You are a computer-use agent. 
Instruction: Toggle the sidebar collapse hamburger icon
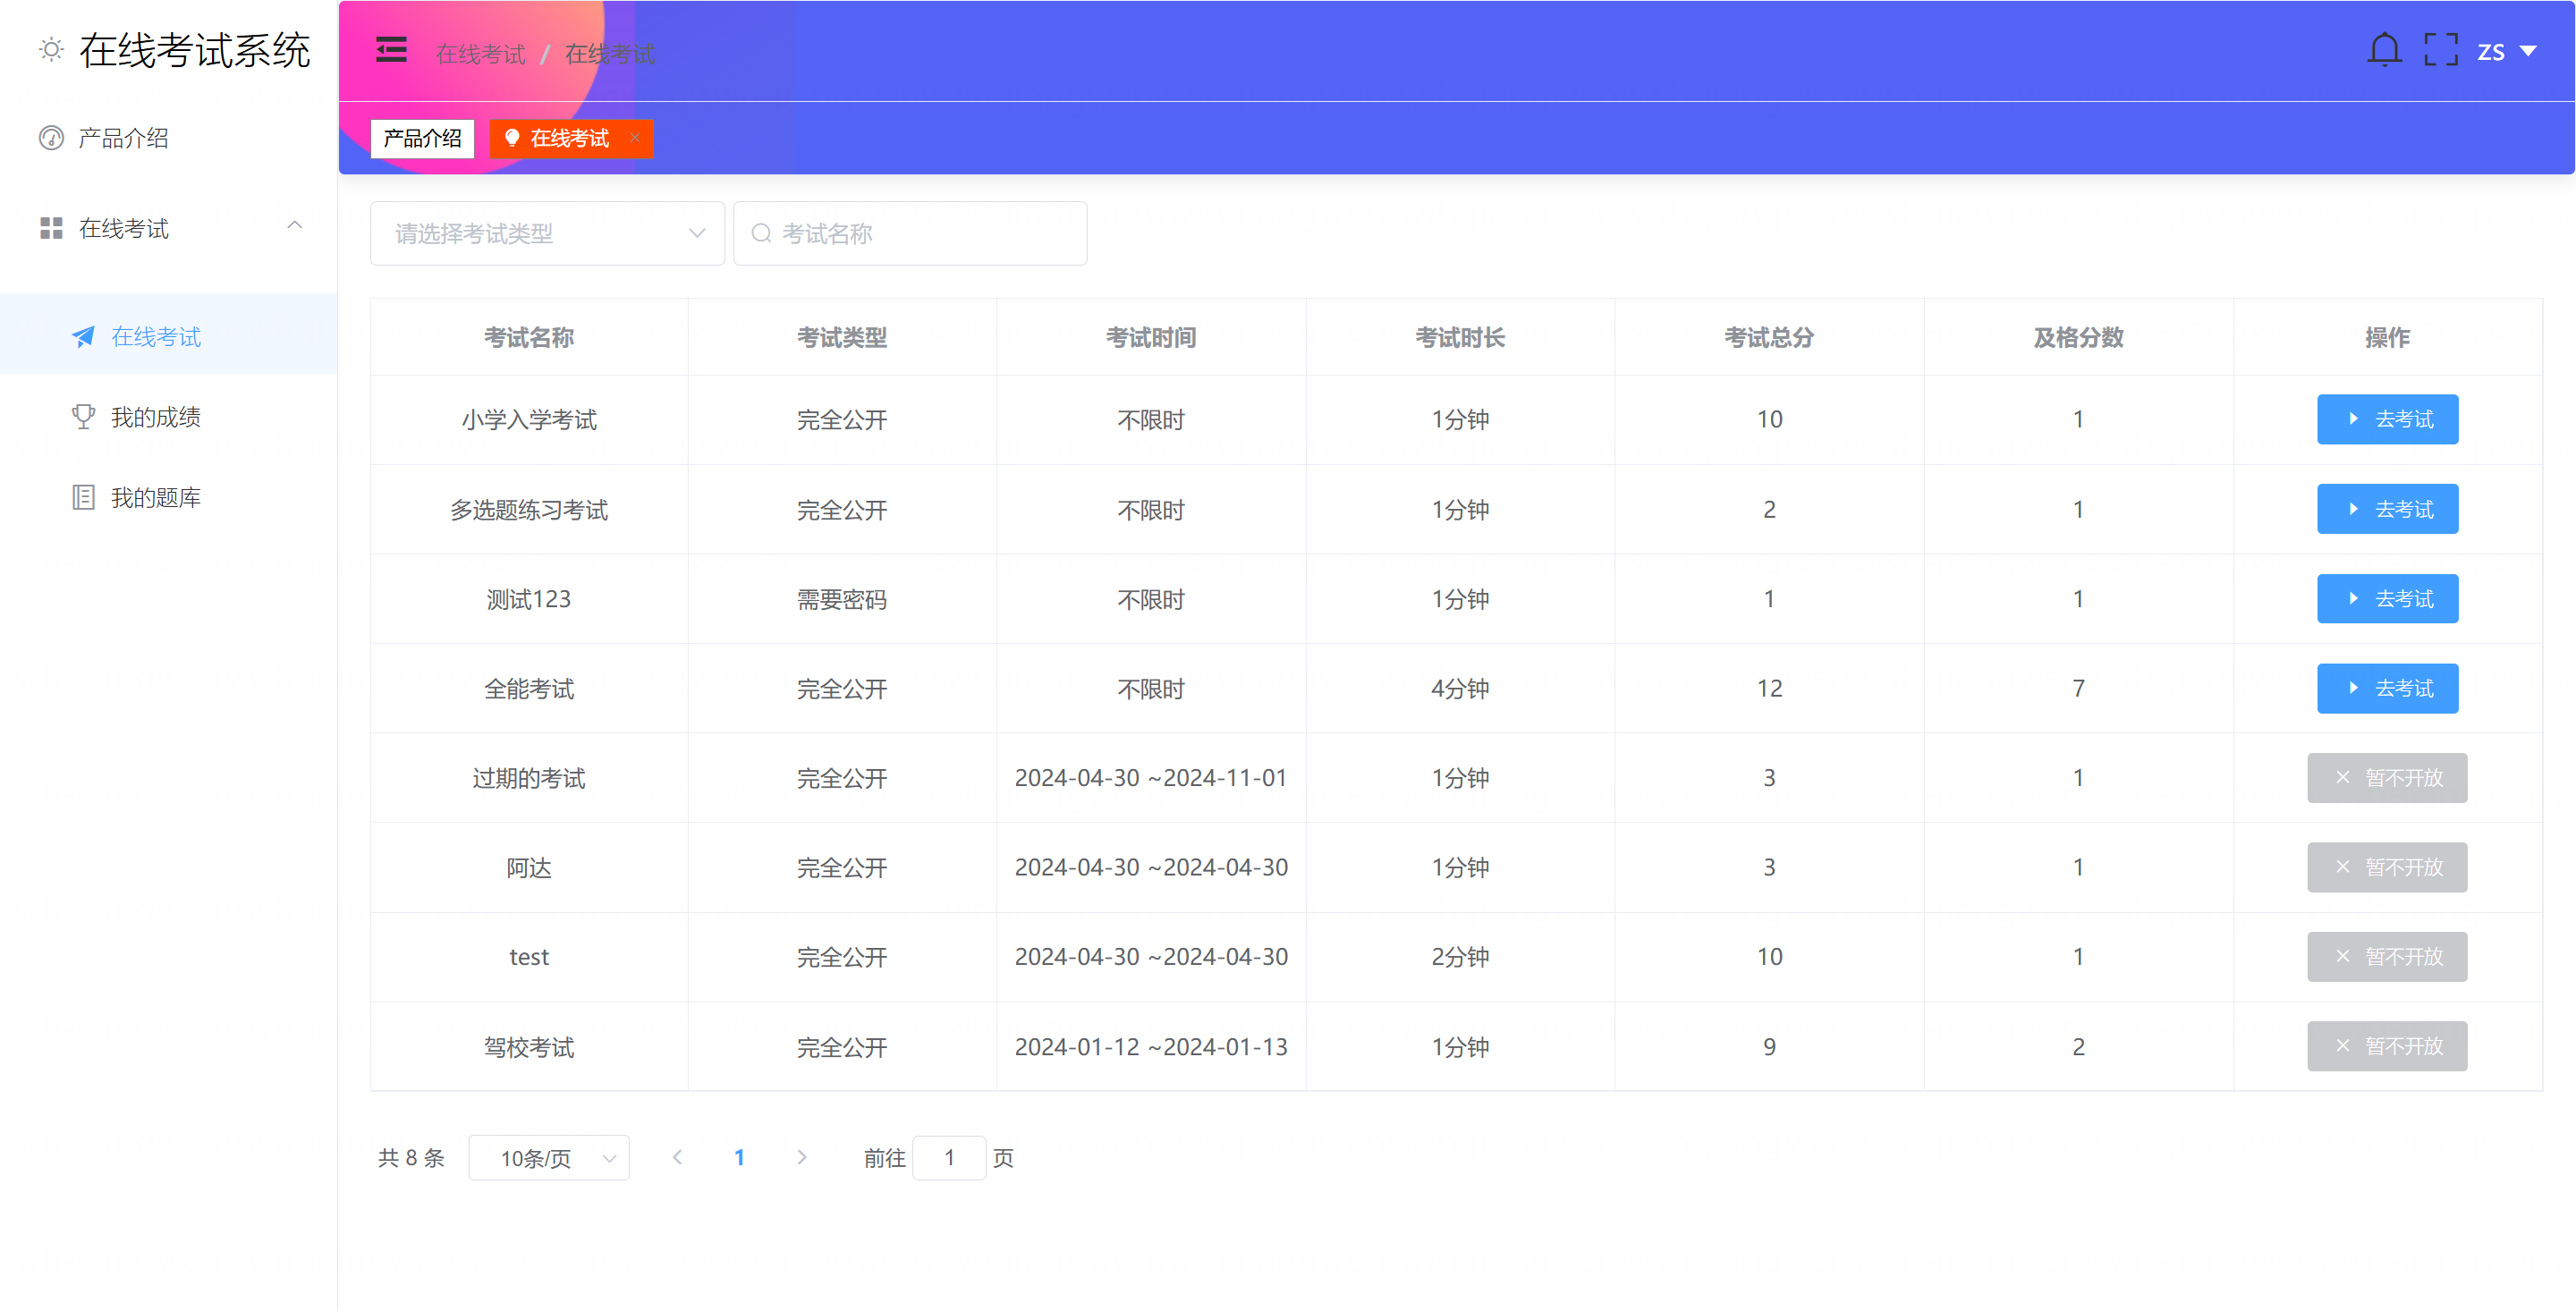click(391, 50)
